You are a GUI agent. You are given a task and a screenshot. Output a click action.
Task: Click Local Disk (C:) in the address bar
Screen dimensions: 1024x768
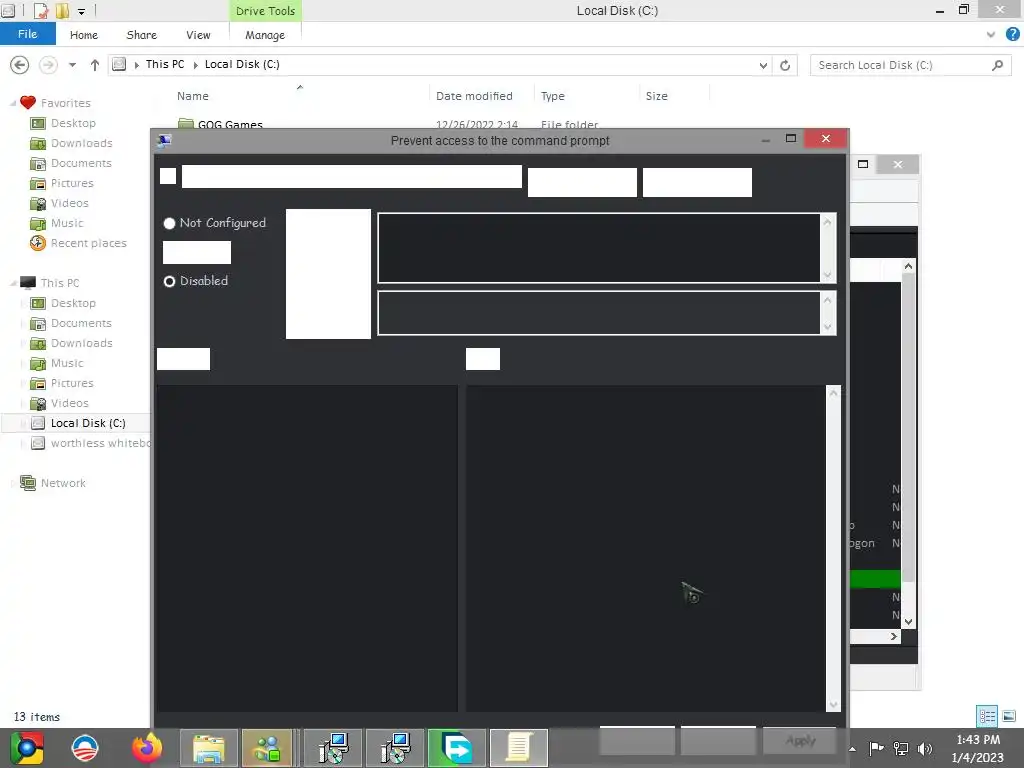[x=242, y=64]
